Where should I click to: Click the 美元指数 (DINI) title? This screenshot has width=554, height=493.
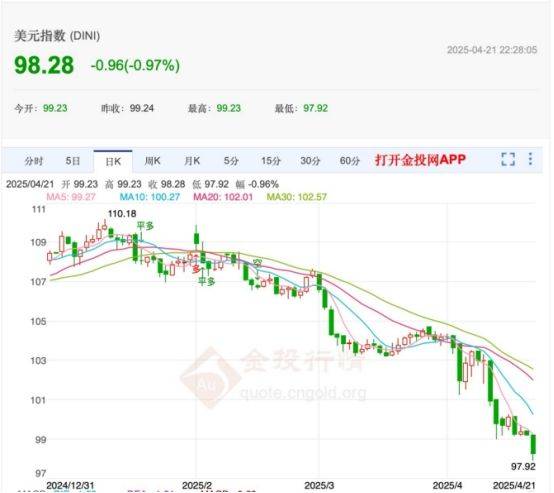[57, 36]
